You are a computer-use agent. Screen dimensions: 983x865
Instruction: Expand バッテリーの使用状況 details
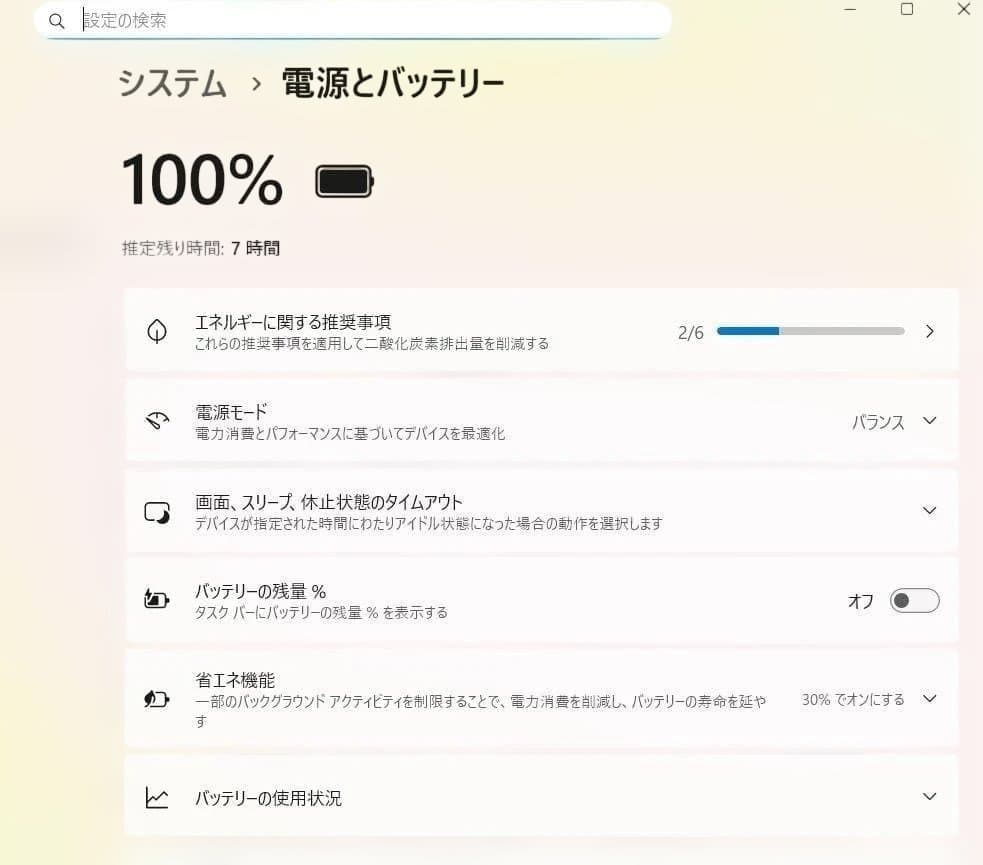(929, 797)
